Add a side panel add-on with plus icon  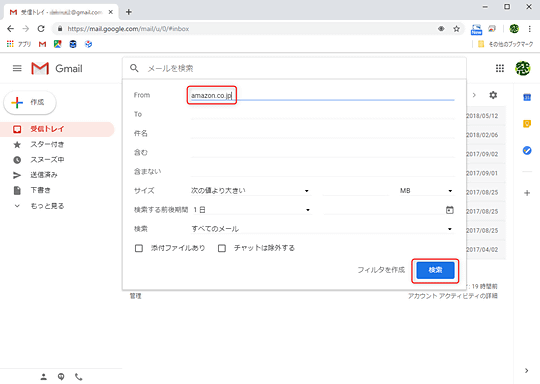click(527, 193)
